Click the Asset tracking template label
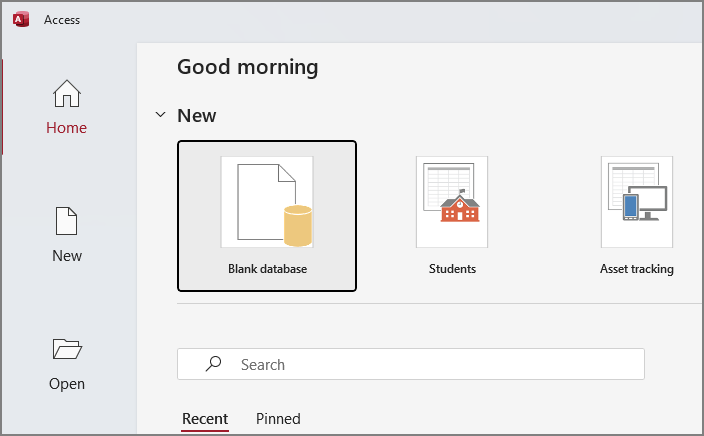This screenshot has height=436, width=704. [x=637, y=269]
